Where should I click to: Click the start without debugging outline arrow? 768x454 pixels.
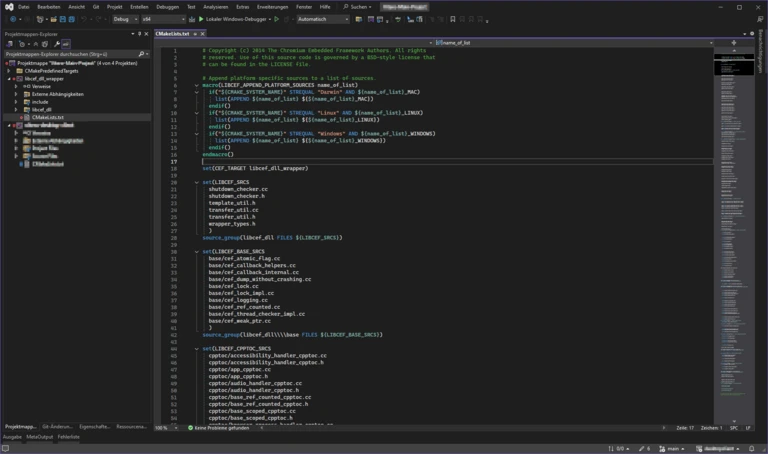277,19
